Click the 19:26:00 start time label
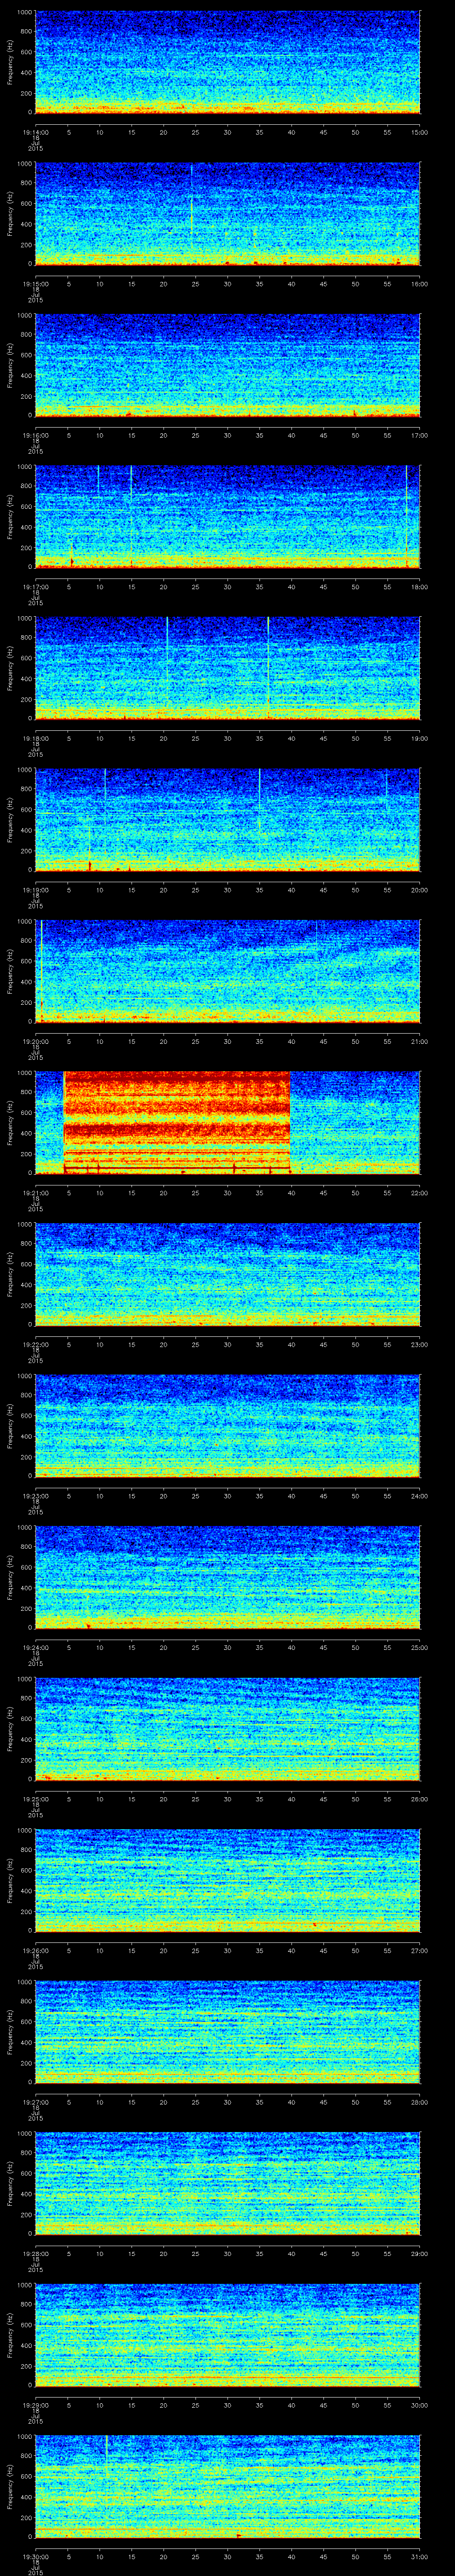The height and width of the screenshot is (2576, 455). point(35,1950)
